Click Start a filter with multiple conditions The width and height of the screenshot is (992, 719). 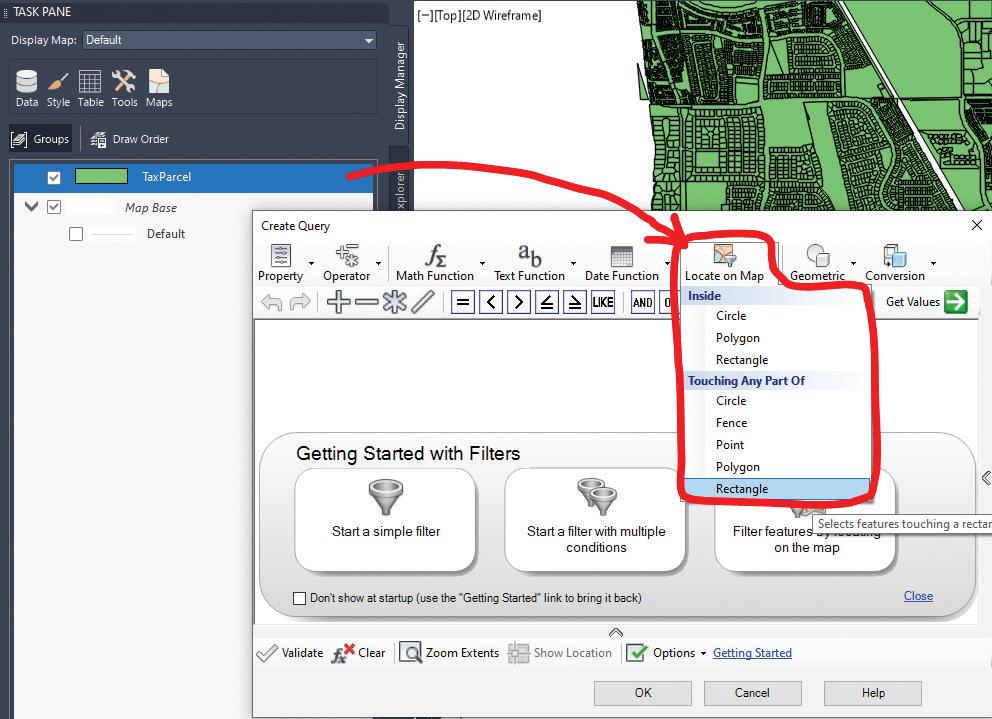pos(595,520)
